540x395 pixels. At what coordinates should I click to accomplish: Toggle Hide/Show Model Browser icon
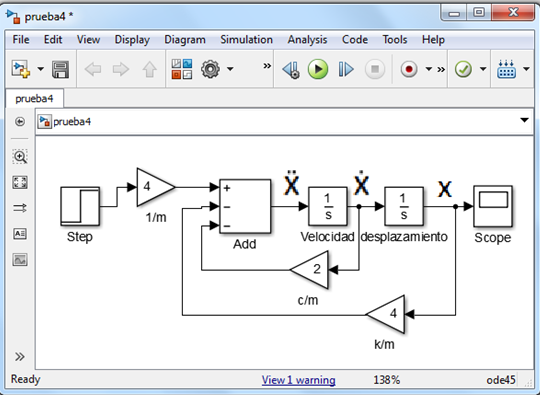tap(20, 122)
